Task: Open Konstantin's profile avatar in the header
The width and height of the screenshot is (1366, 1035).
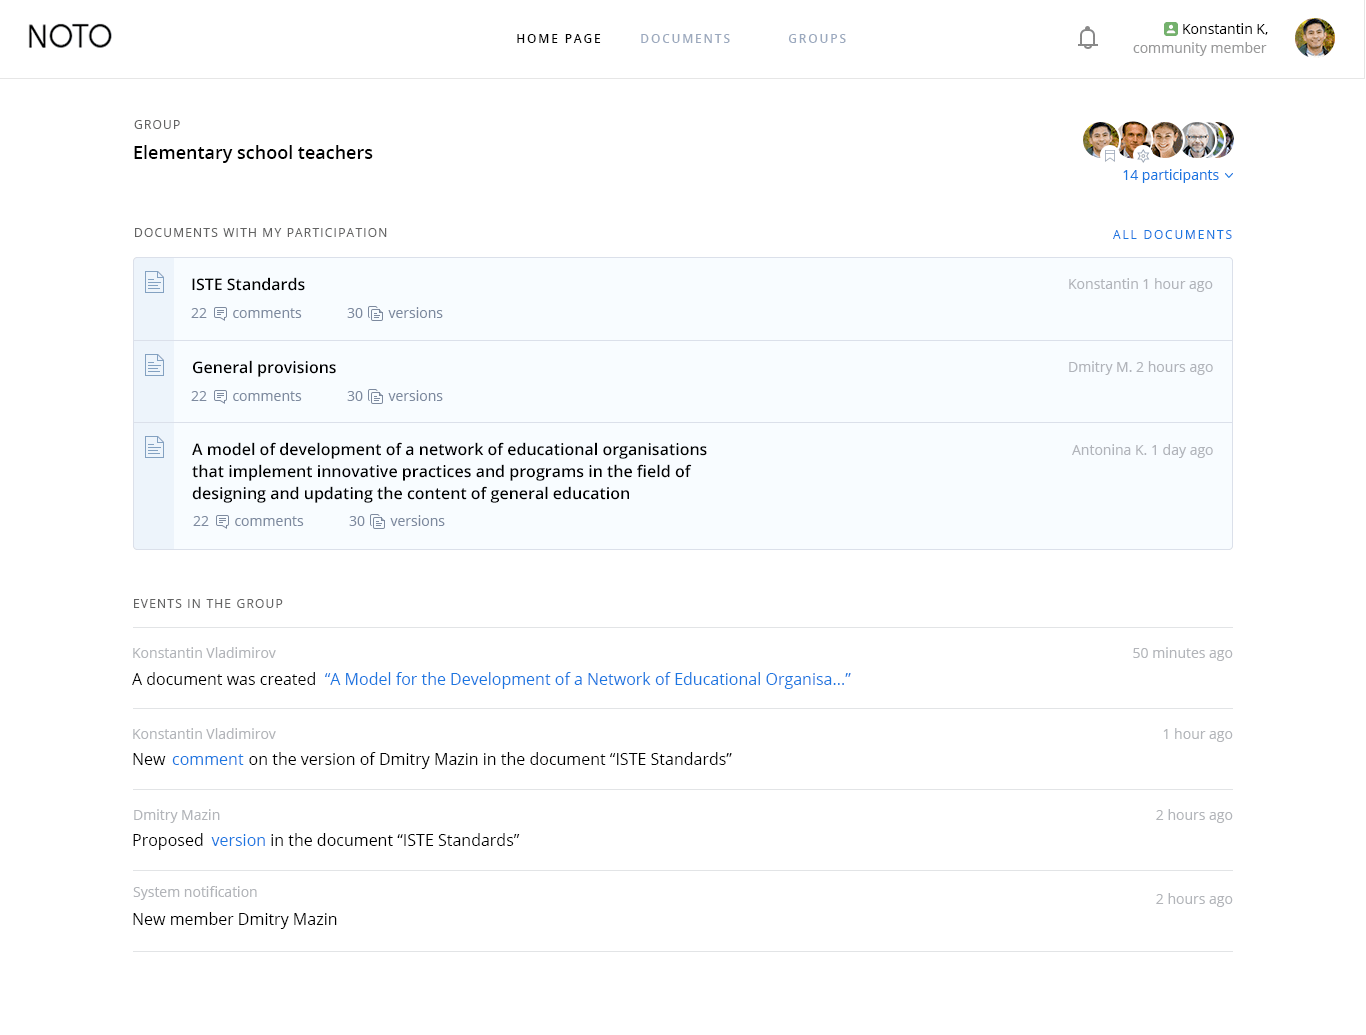Action: 1314,38
